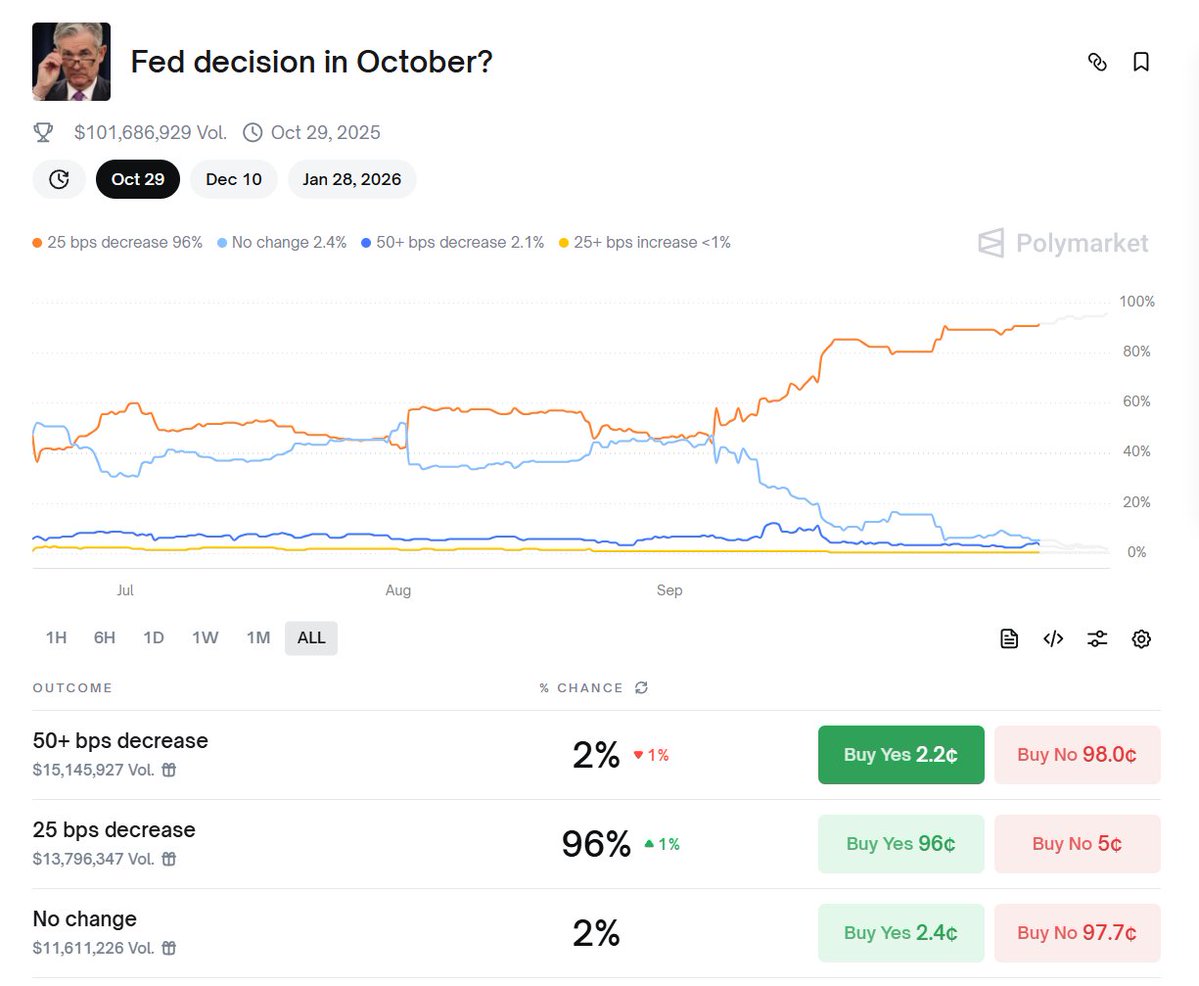The height and width of the screenshot is (986, 1199).
Task: Click rewards gift icon for 50+ bps decrease
Action: click(170, 770)
